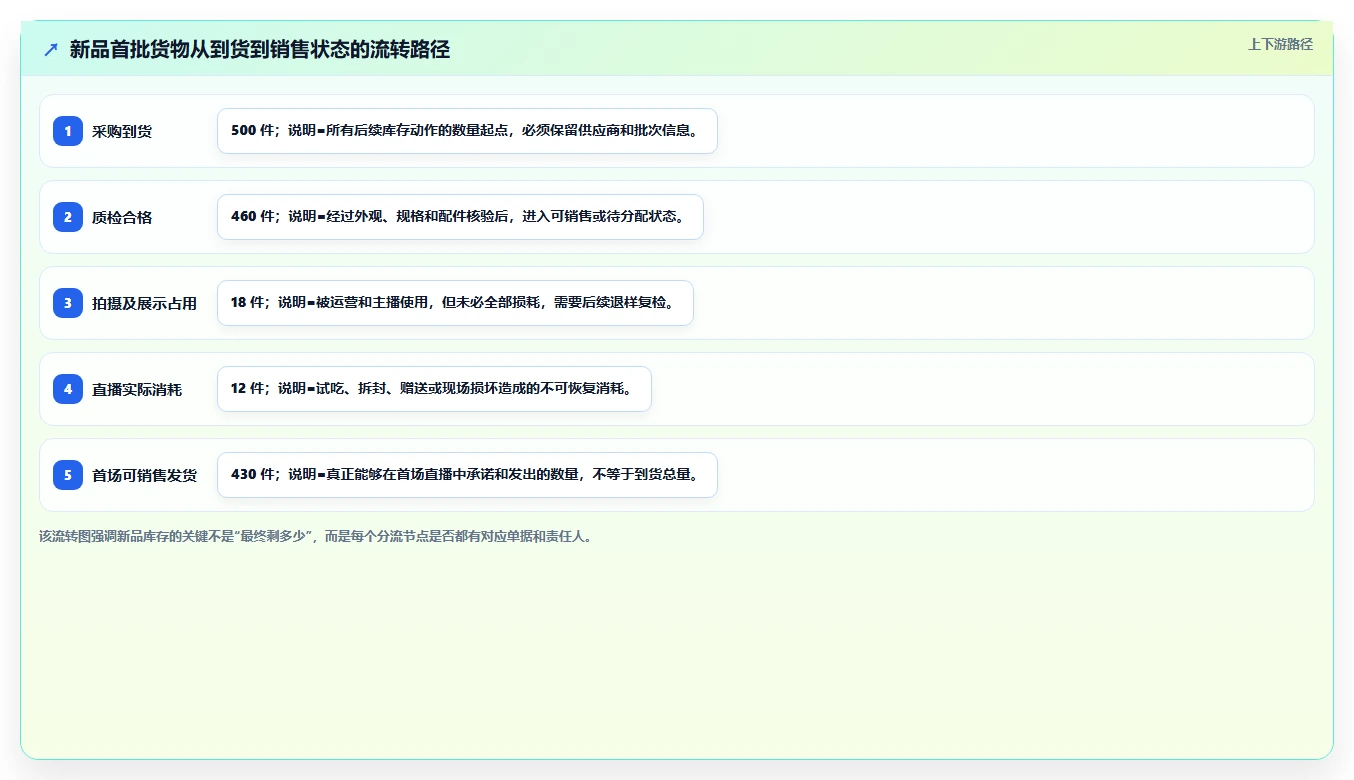
Task: Click the arrow icon beside the title
Action: pos(51,50)
